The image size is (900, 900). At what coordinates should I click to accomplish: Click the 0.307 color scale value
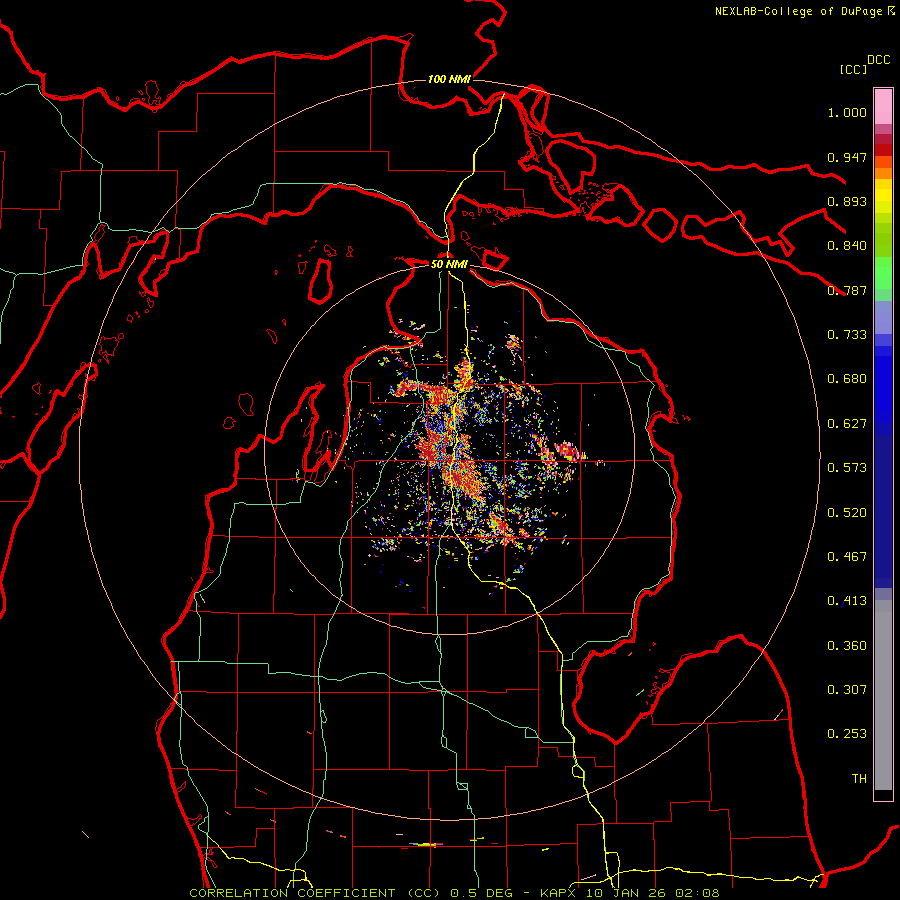tap(847, 690)
